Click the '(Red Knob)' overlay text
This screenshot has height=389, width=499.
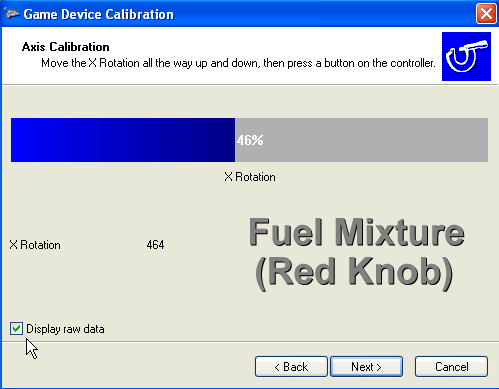click(x=354, y=272)
